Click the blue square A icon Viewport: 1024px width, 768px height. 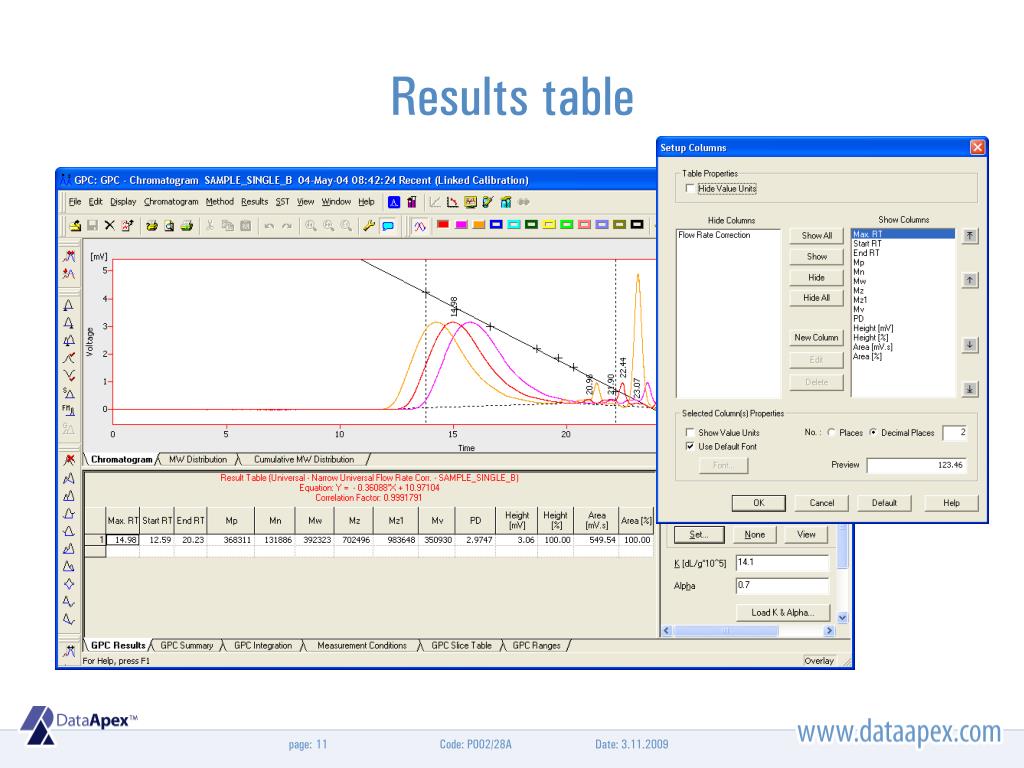[394, 202]
